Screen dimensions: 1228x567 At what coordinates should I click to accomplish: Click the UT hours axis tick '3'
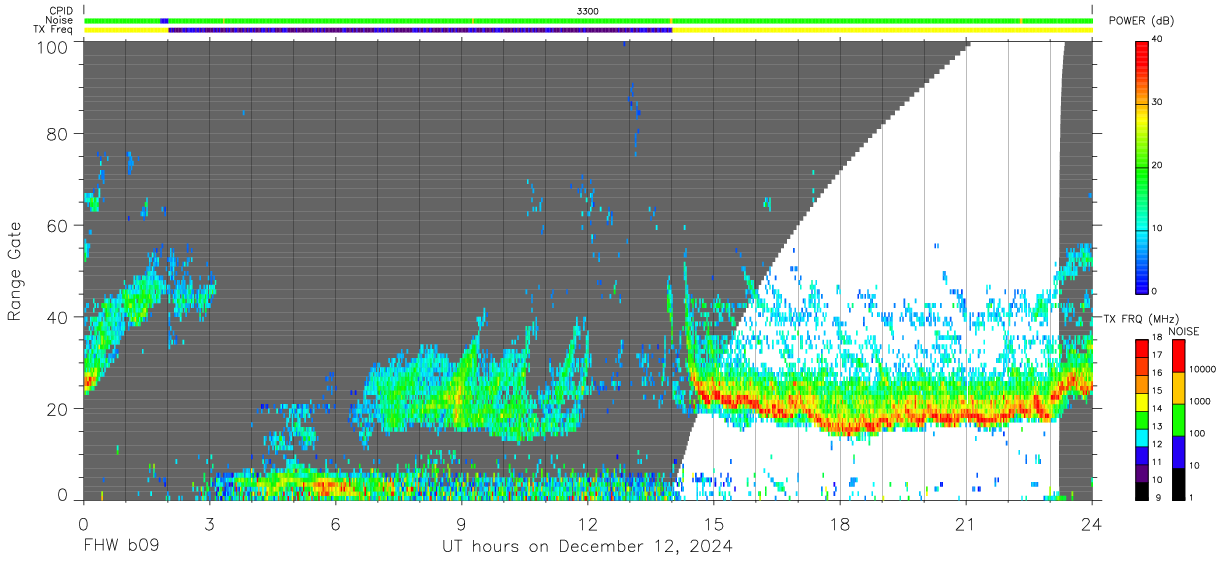(x=209, y=524)
